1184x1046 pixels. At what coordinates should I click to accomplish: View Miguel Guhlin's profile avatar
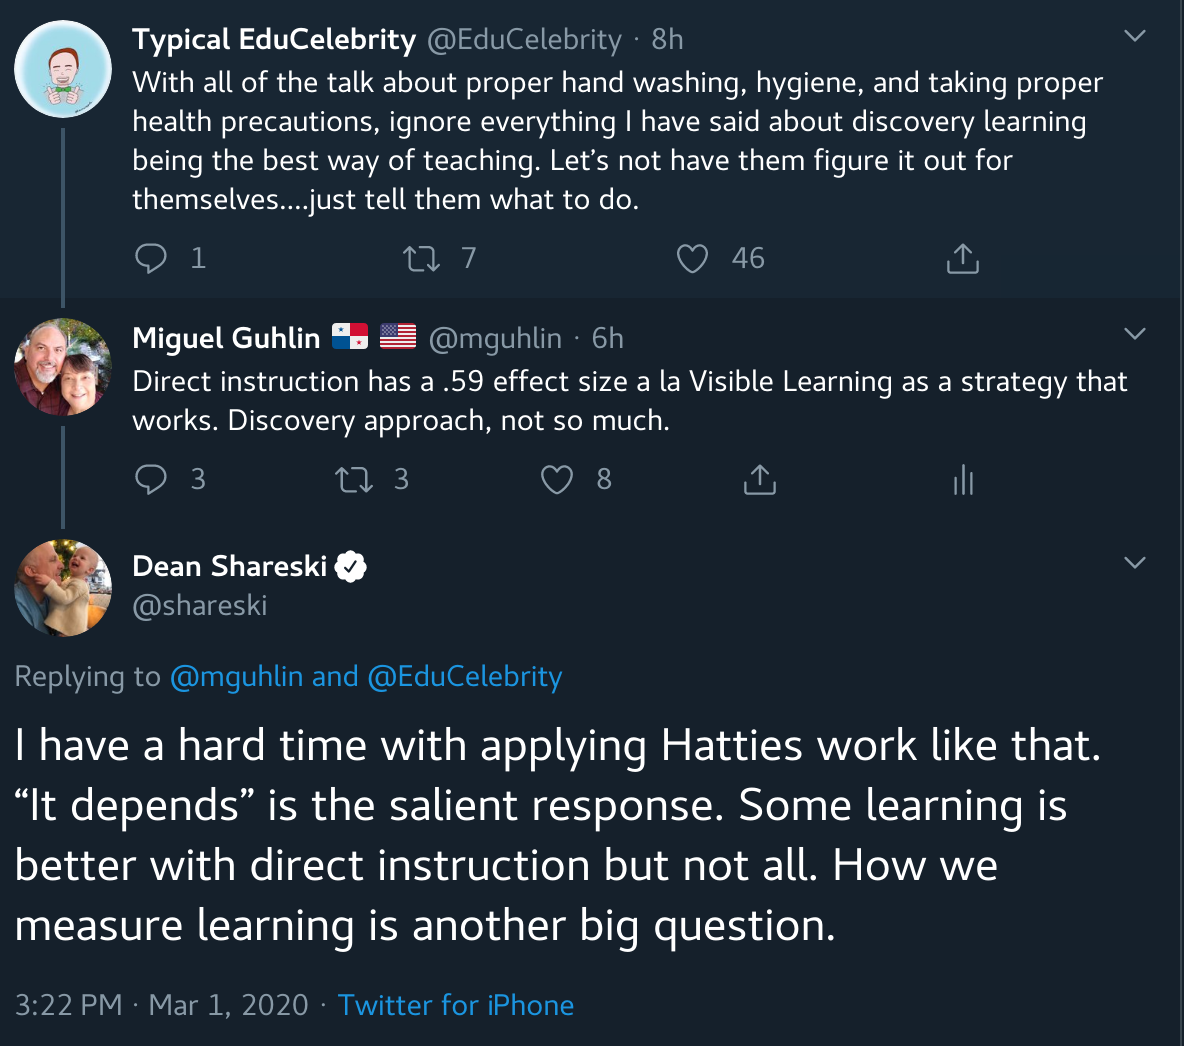click(63, 367)
